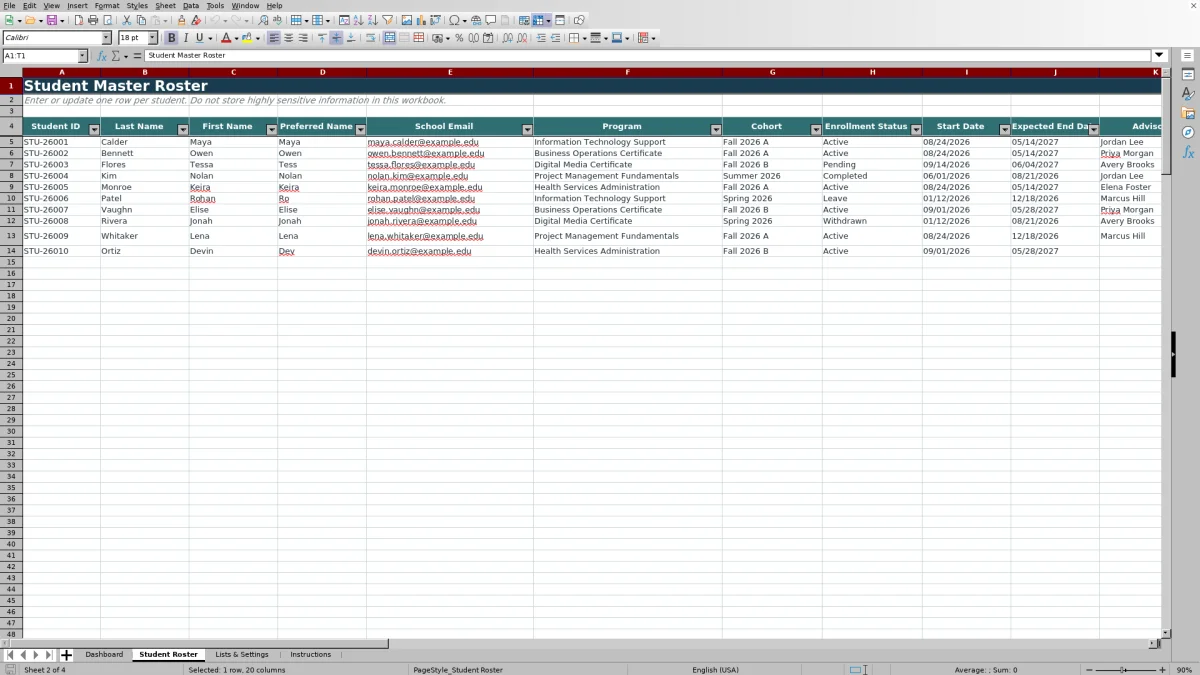Open the Data menu

click(x=190, y=6)
